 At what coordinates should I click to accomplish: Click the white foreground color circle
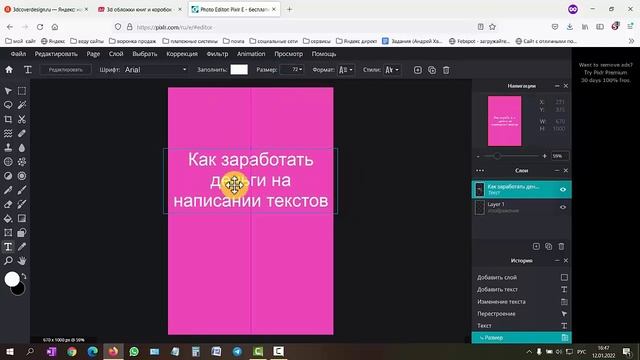coord(12,279)
